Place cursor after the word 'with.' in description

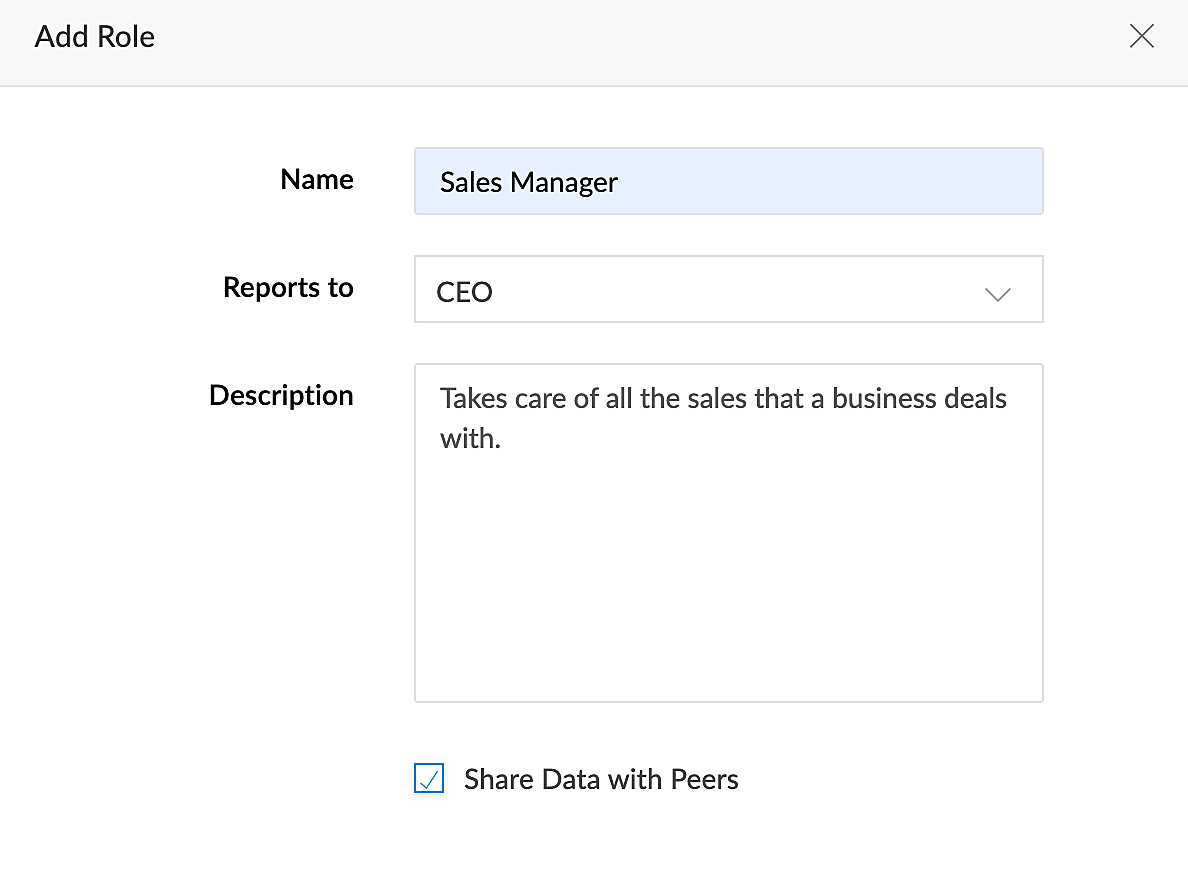coord(502,439)
